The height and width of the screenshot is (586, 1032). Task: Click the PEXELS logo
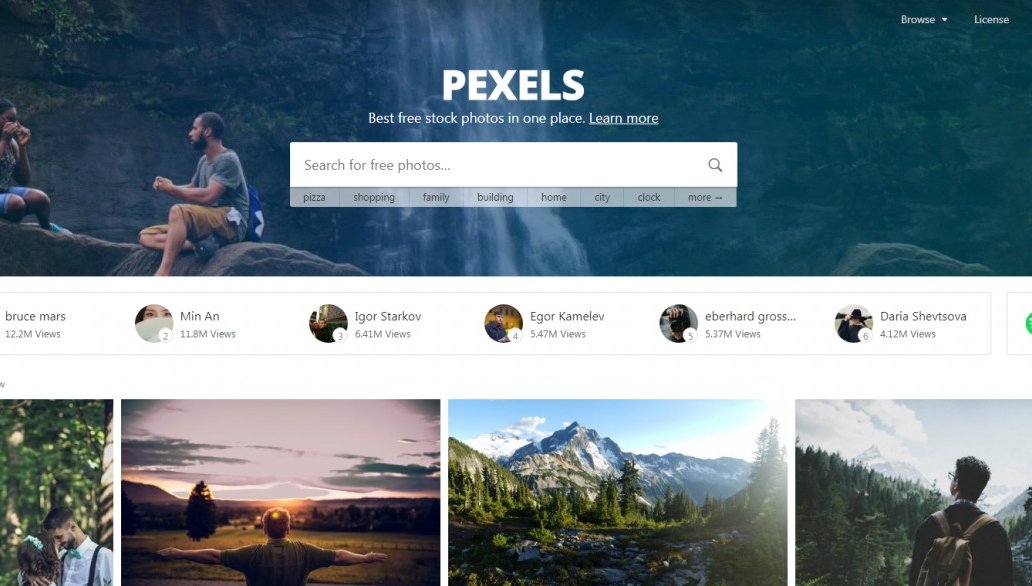(513, 86)
